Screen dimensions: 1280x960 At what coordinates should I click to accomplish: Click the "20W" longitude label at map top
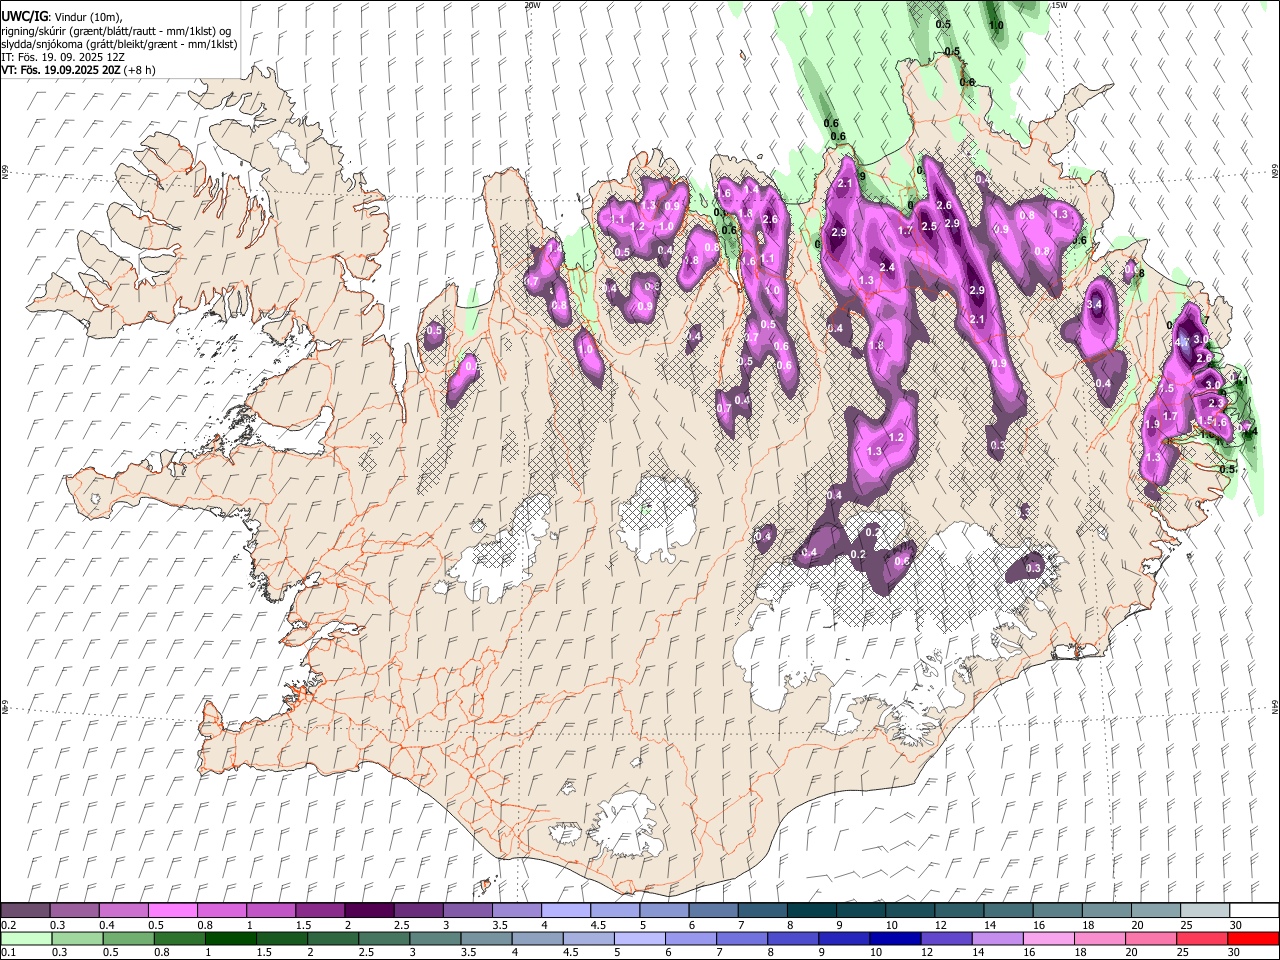532,5
